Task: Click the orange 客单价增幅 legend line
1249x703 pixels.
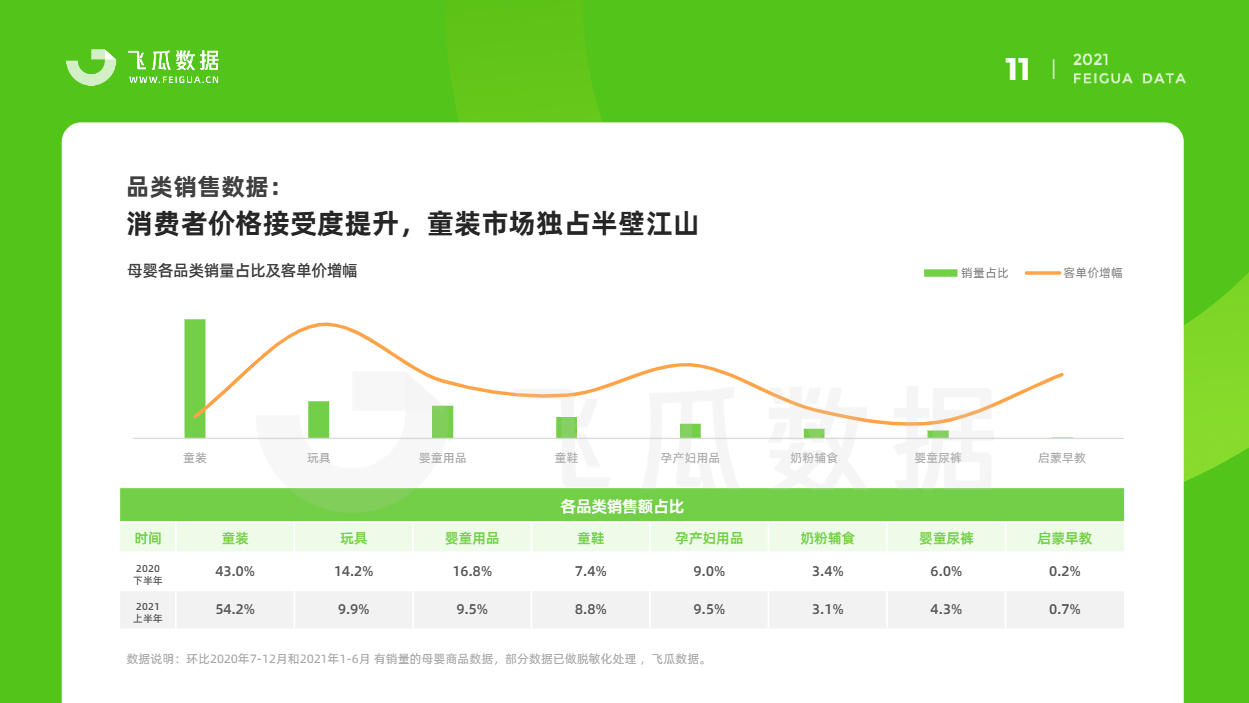Action: pos(1044,272)
